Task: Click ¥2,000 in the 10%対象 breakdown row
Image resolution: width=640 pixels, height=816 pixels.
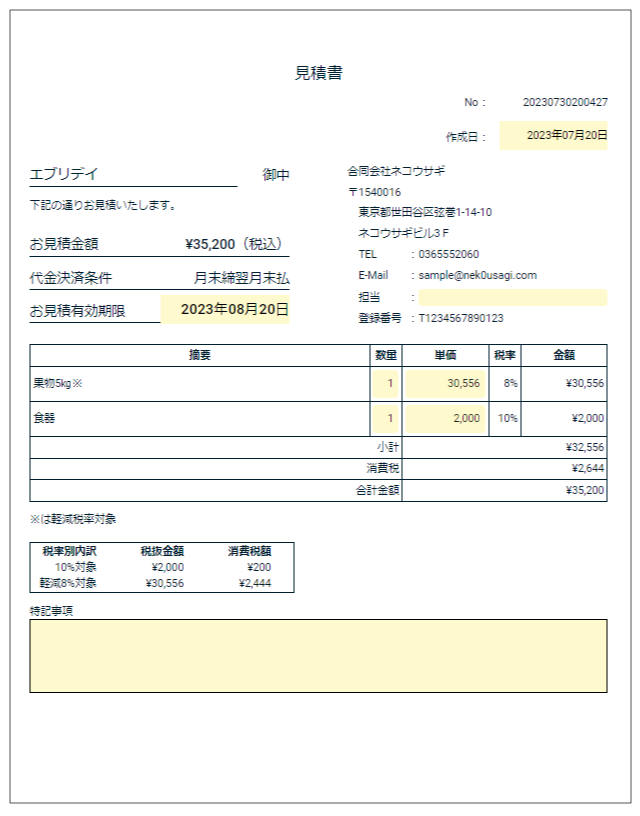Action: pos(168,567)
